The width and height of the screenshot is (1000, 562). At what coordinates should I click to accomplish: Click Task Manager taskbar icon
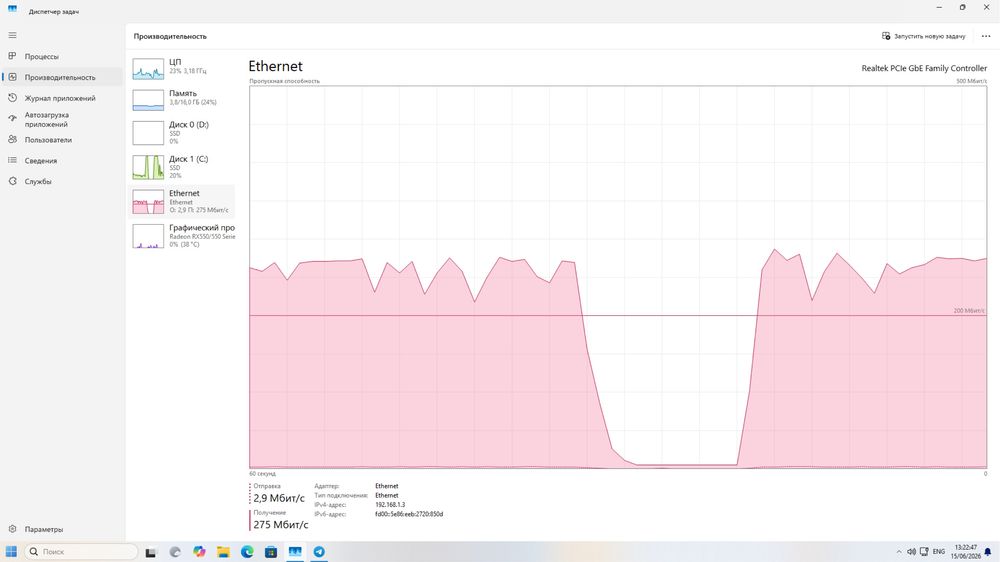[295, 552]
